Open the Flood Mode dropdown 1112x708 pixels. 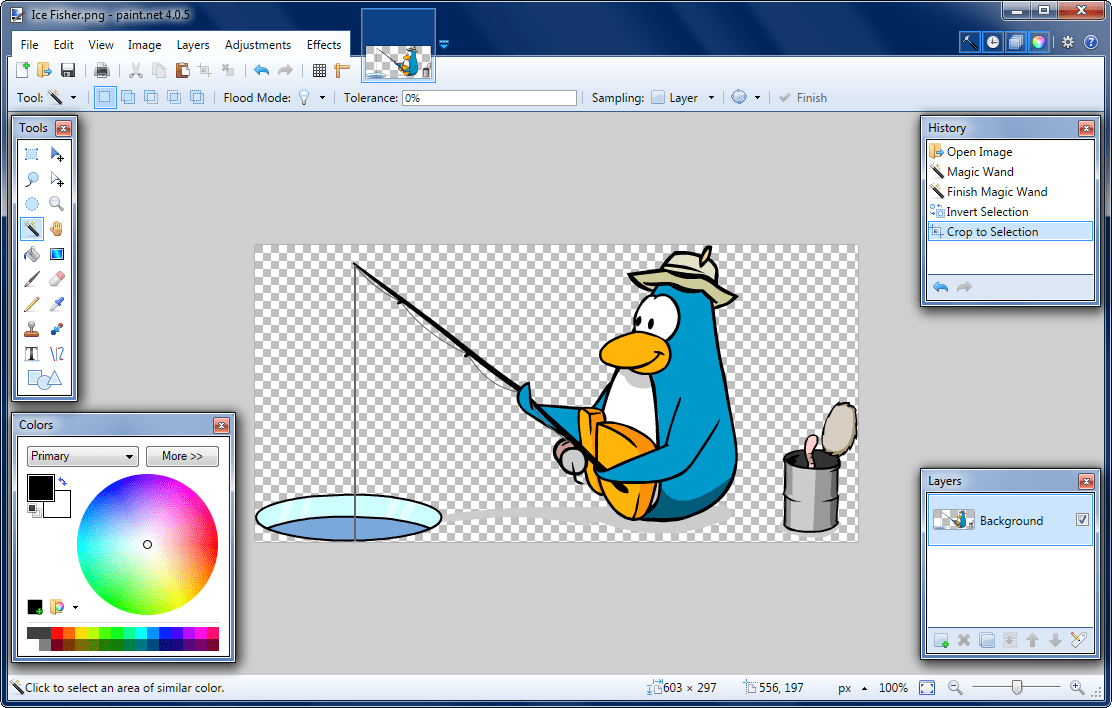[323, 97]
